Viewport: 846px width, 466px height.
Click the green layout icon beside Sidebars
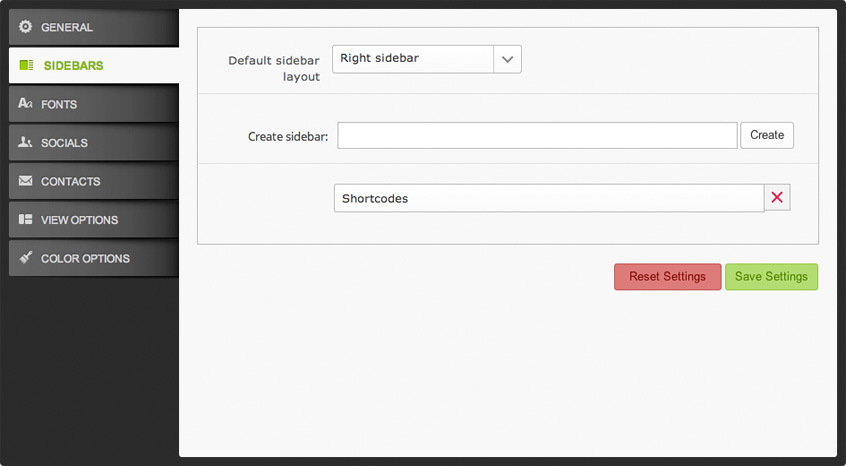coord(27,66)
